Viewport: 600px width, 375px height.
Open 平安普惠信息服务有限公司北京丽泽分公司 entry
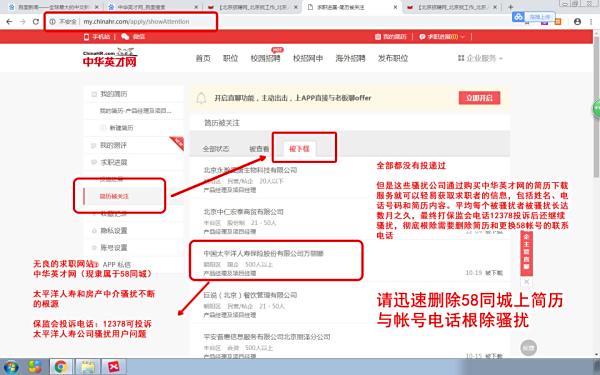267,337
